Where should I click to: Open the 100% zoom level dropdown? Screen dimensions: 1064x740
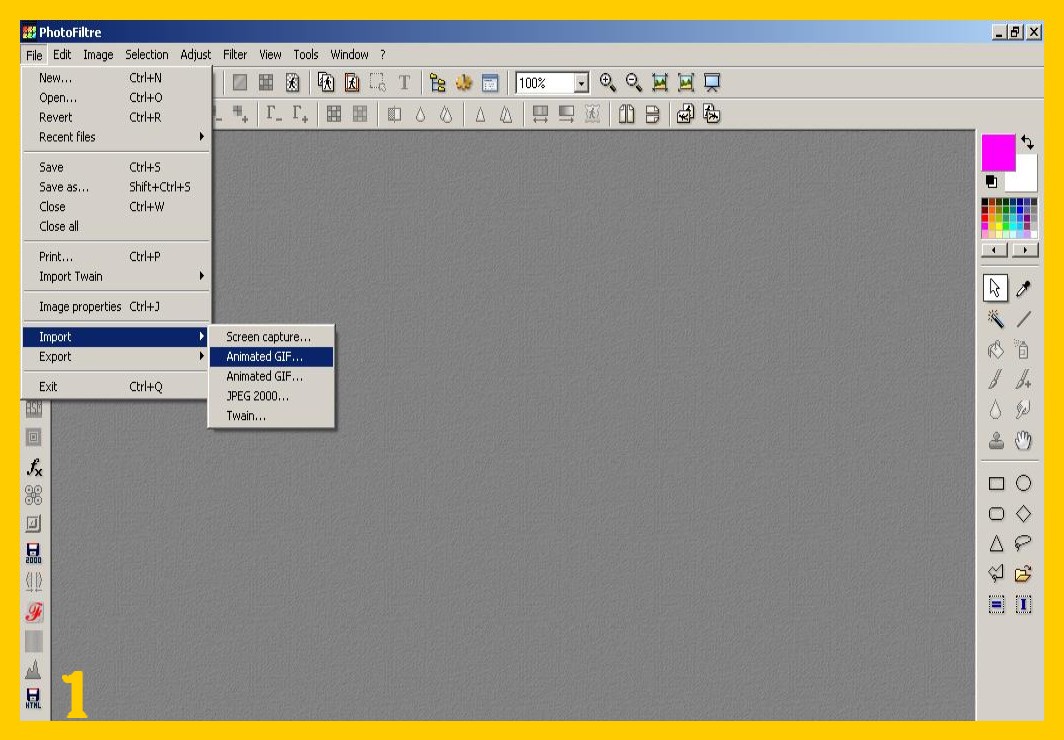click(x=581, y=84)
